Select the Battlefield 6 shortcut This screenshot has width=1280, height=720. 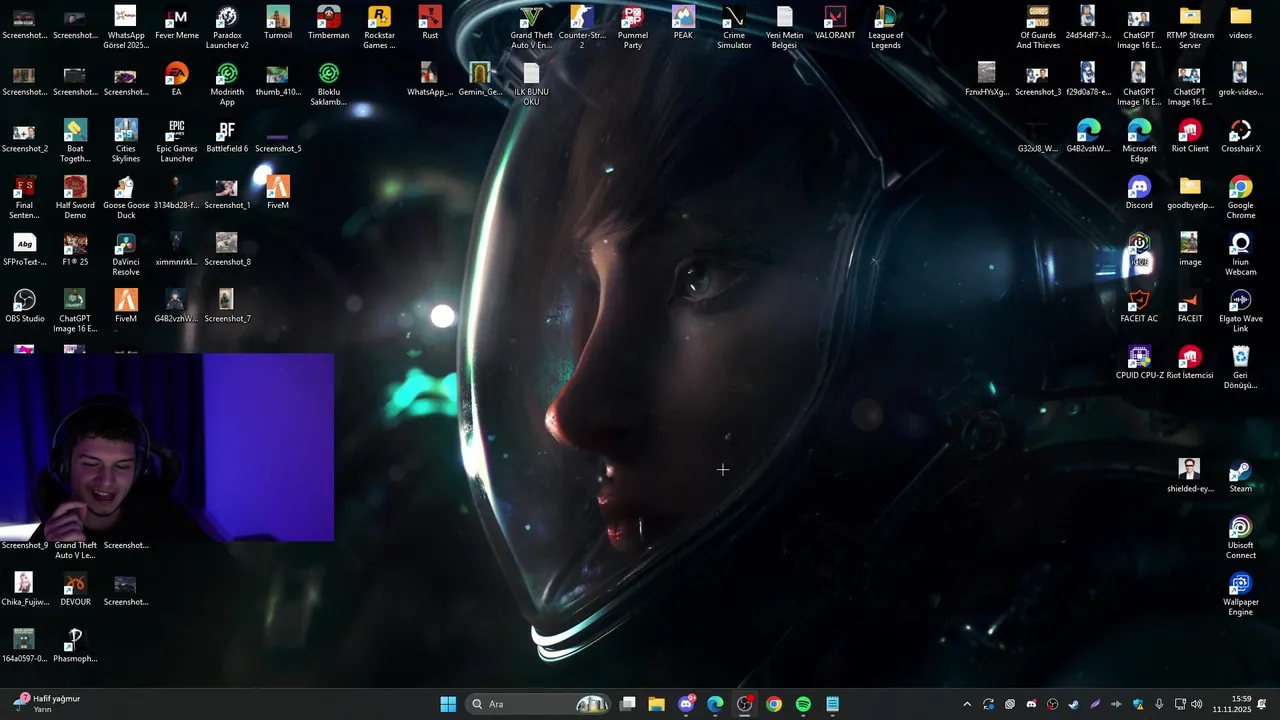click(227, 137)
